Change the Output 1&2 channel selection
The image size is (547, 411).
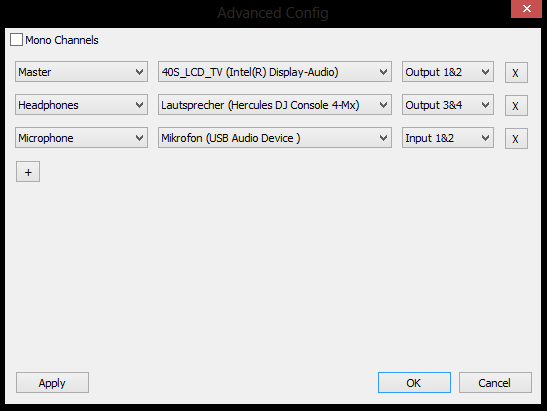click(448, 72)
